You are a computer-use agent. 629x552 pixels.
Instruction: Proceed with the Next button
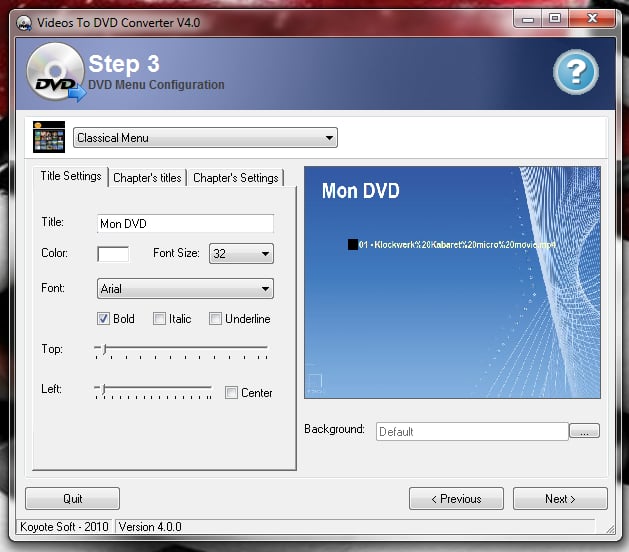[560, 499]
